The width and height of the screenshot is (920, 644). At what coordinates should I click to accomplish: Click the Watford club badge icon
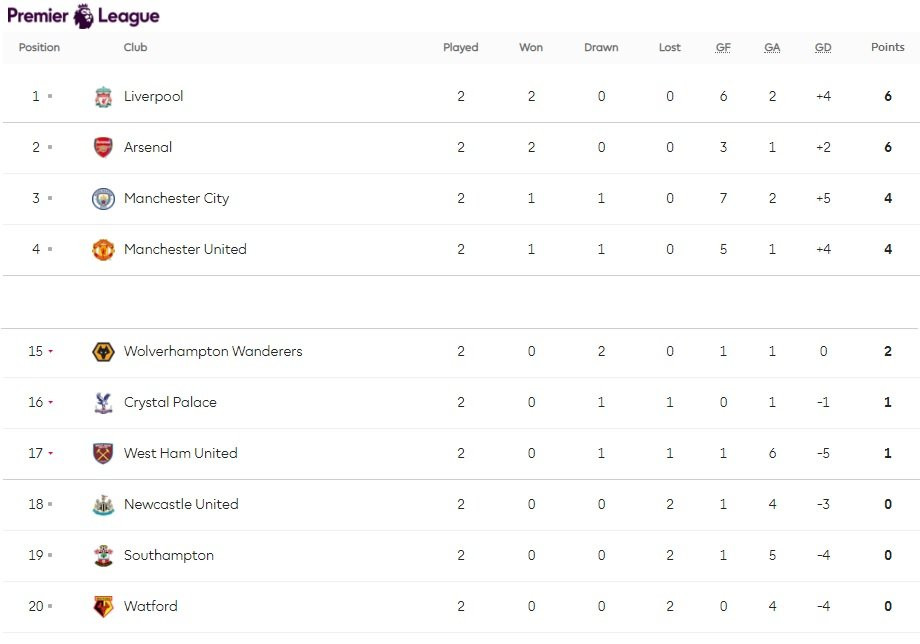(103, 607)
